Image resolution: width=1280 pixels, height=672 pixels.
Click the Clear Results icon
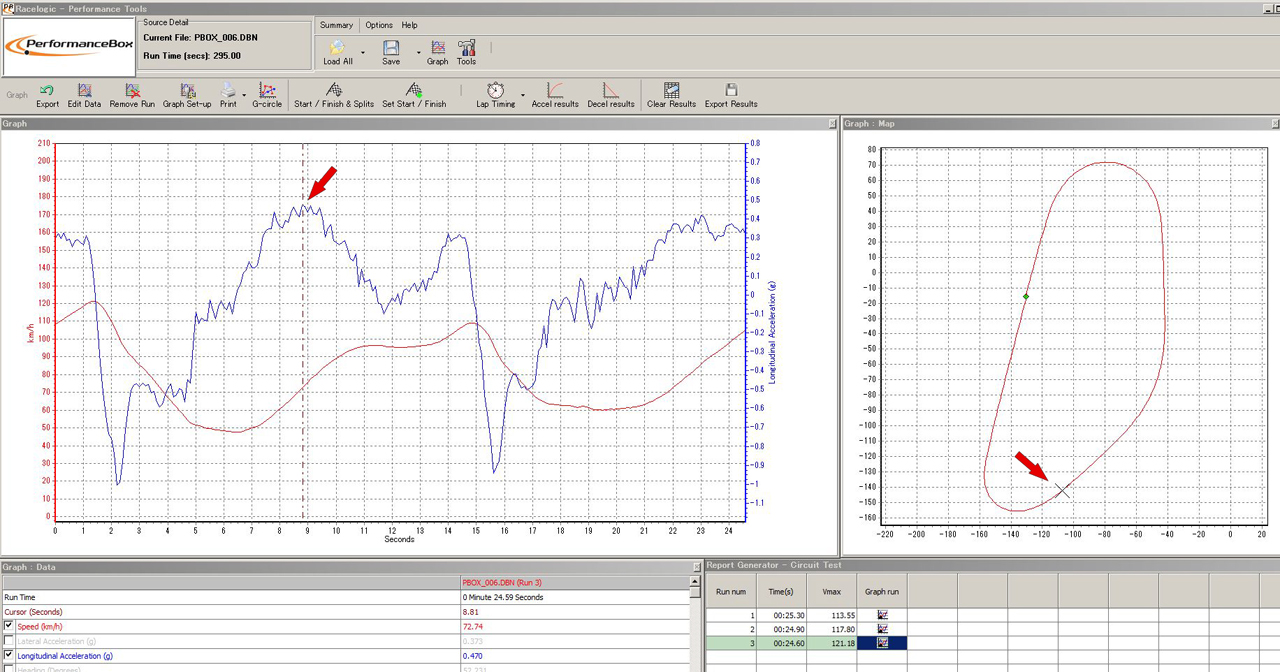coord(671,92)
